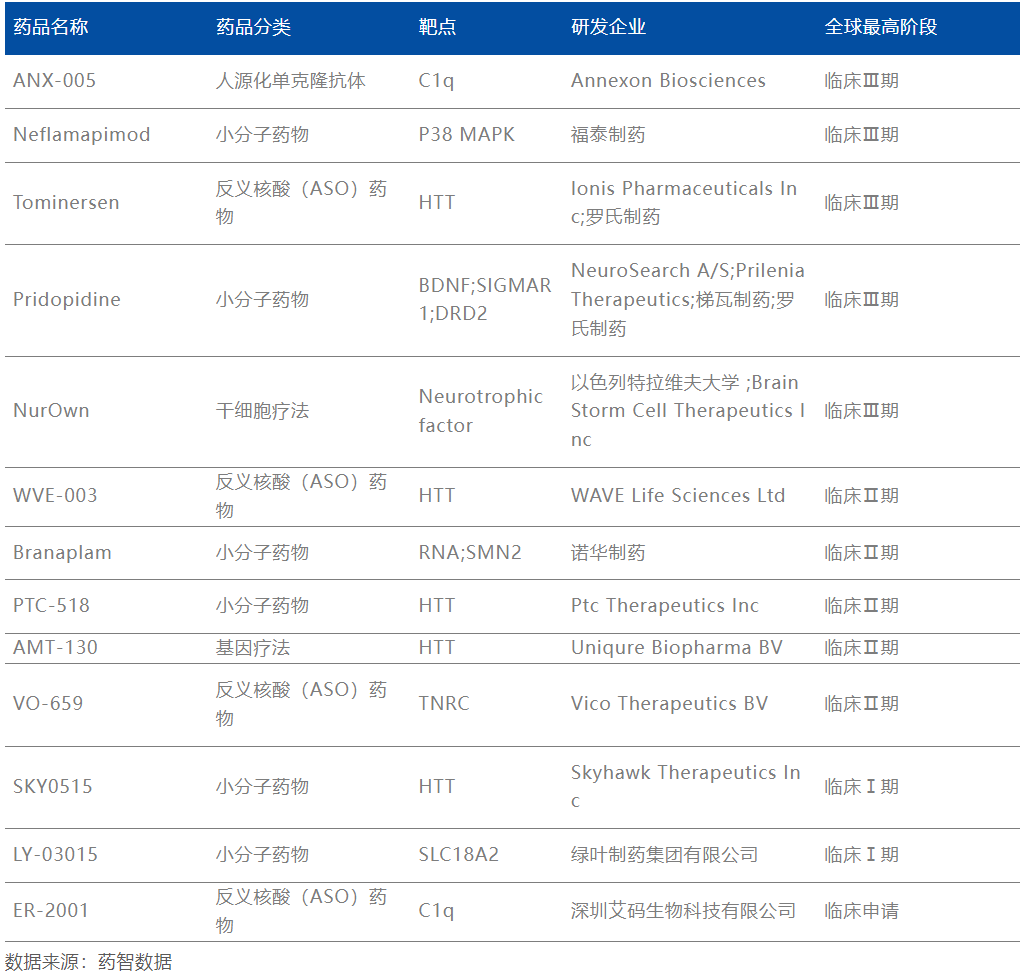The height and width of the screenshot is (979, 1024).
Task: Click 福泰制药 company cell
Action: [x=608, y=135]
